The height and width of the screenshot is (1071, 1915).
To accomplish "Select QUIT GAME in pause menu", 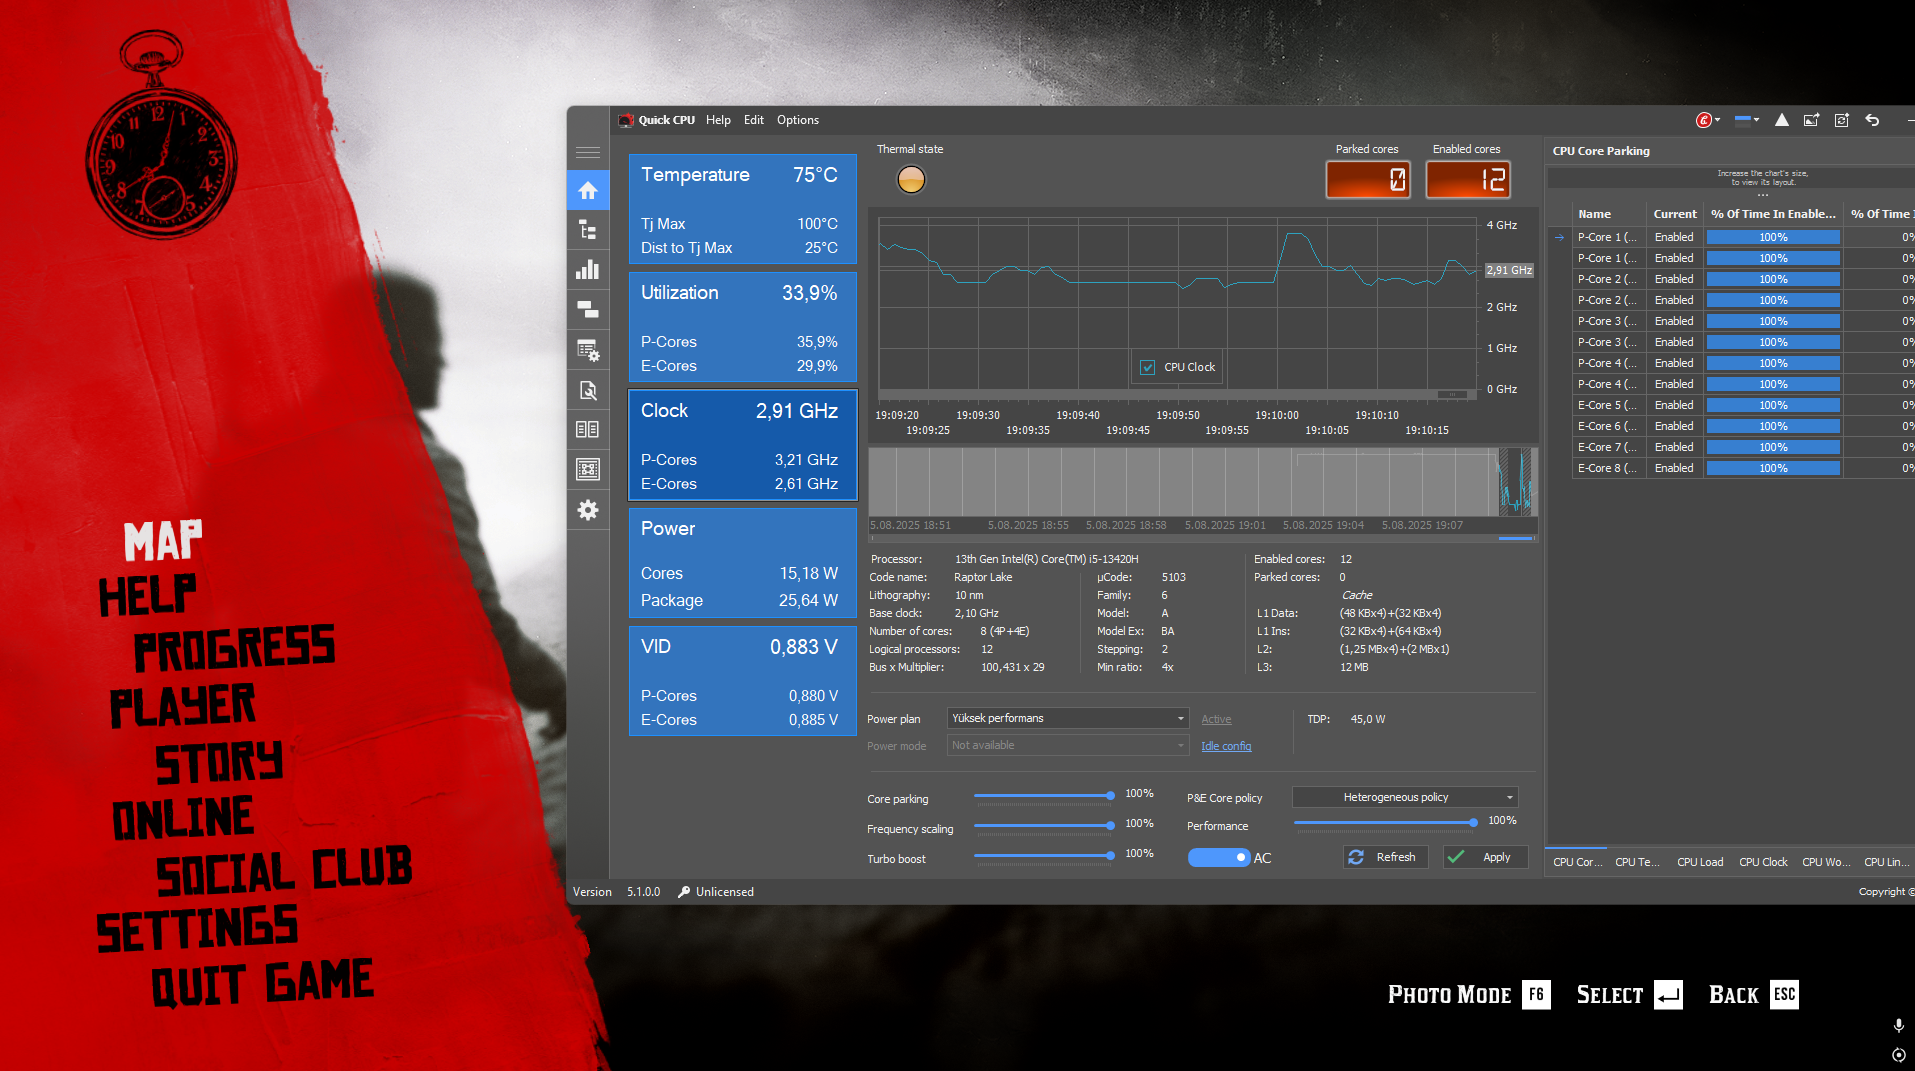I will (262, 983).
